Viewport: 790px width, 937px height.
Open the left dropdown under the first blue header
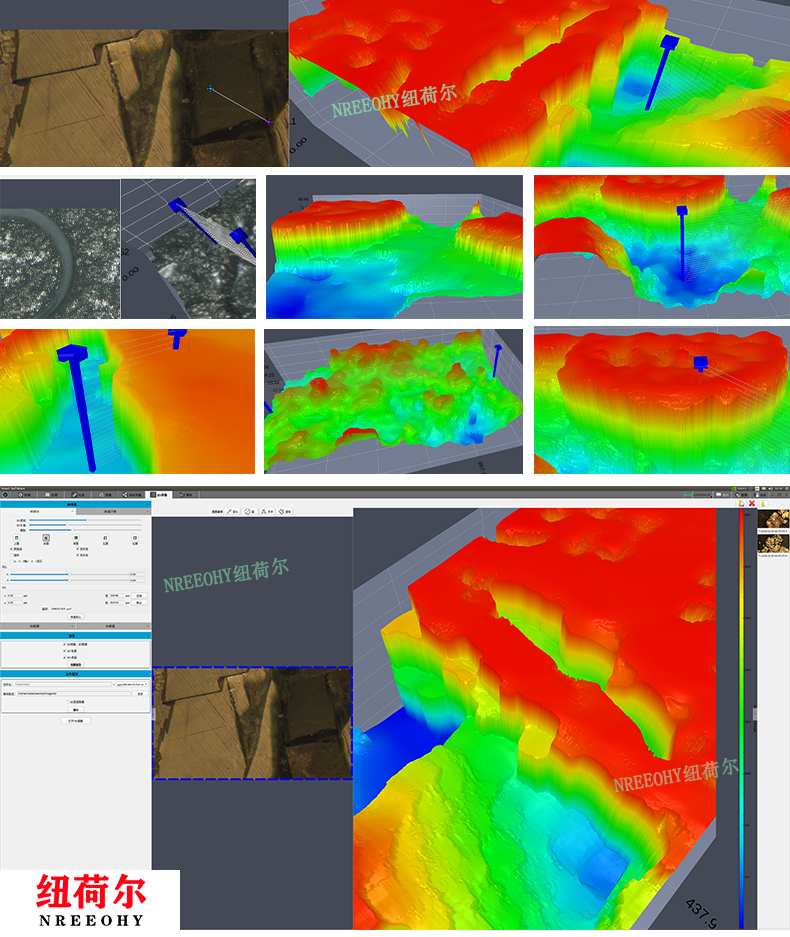coord(38,512)
